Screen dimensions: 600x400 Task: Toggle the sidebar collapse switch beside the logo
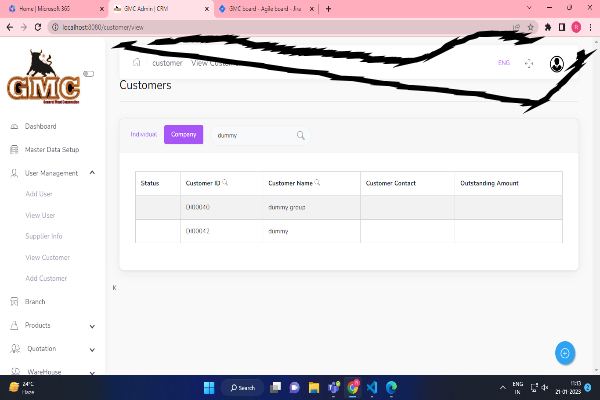pos(88,73)
